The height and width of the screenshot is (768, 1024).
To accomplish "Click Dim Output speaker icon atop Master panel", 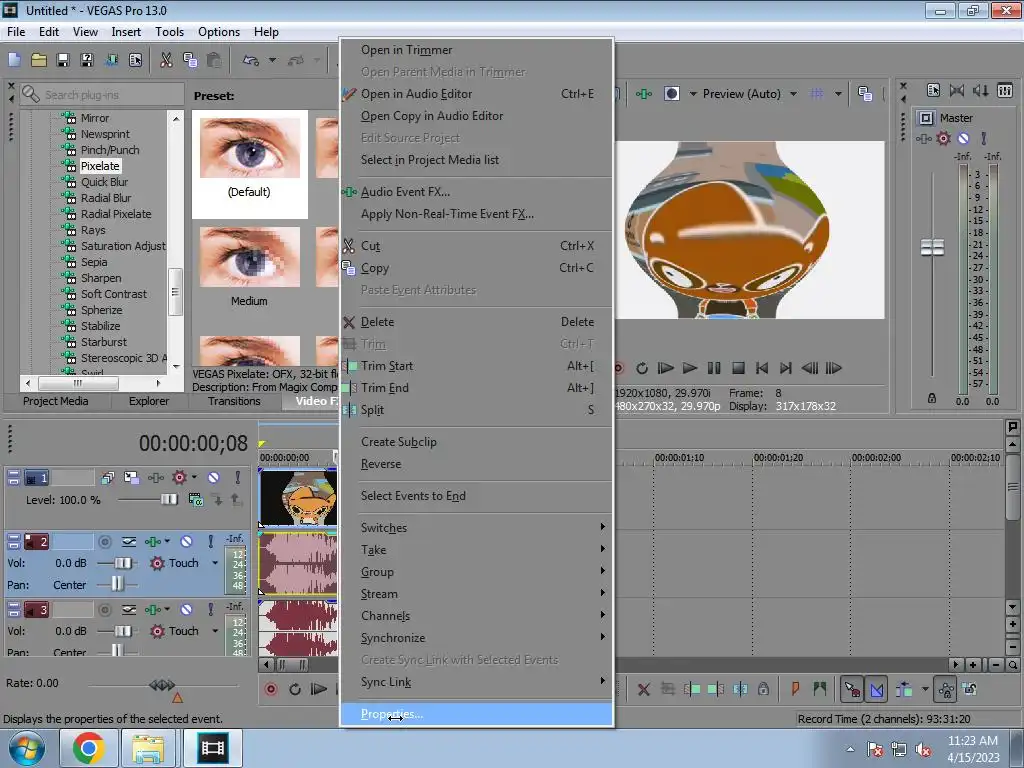I will (x=980, y=91).
